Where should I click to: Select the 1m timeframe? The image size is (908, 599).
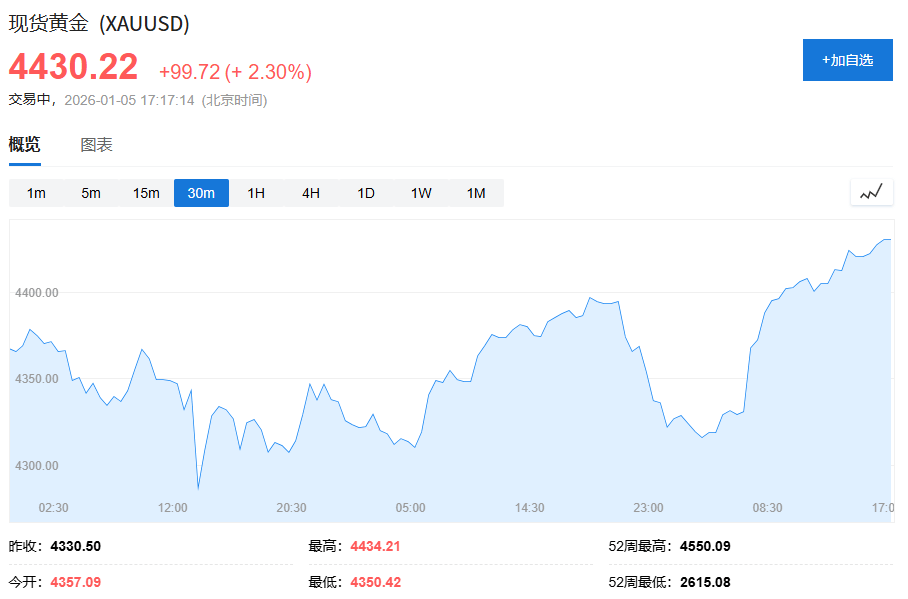(36, 193)
